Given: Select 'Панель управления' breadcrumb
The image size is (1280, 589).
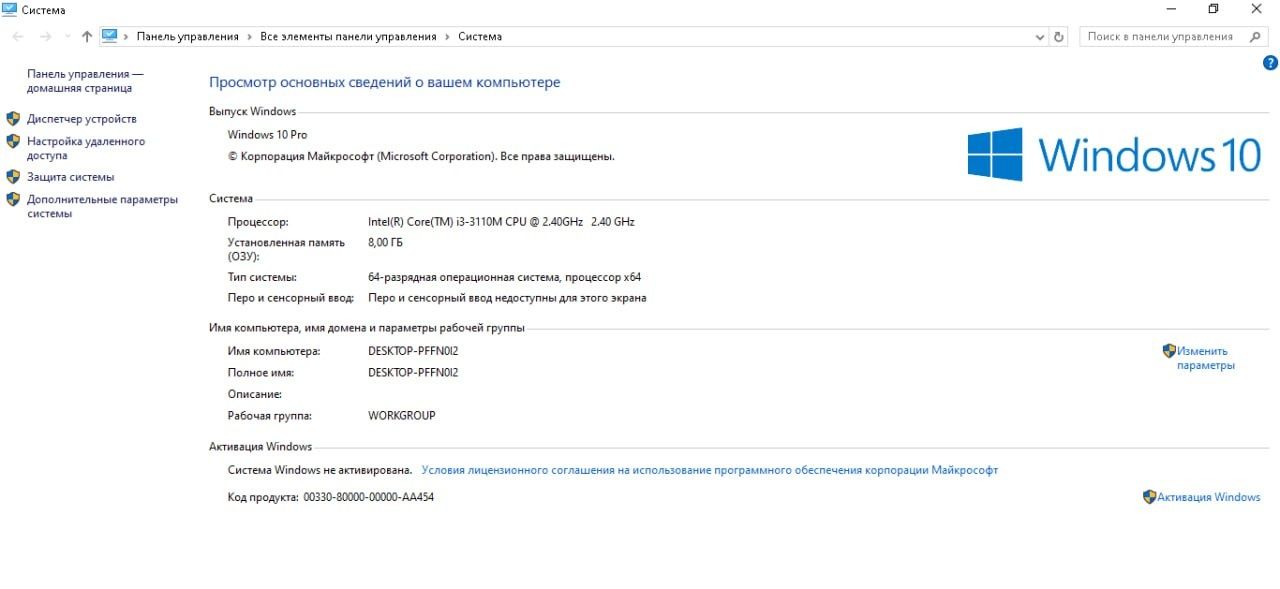Looking at the screenshot, I should [188, 36].
